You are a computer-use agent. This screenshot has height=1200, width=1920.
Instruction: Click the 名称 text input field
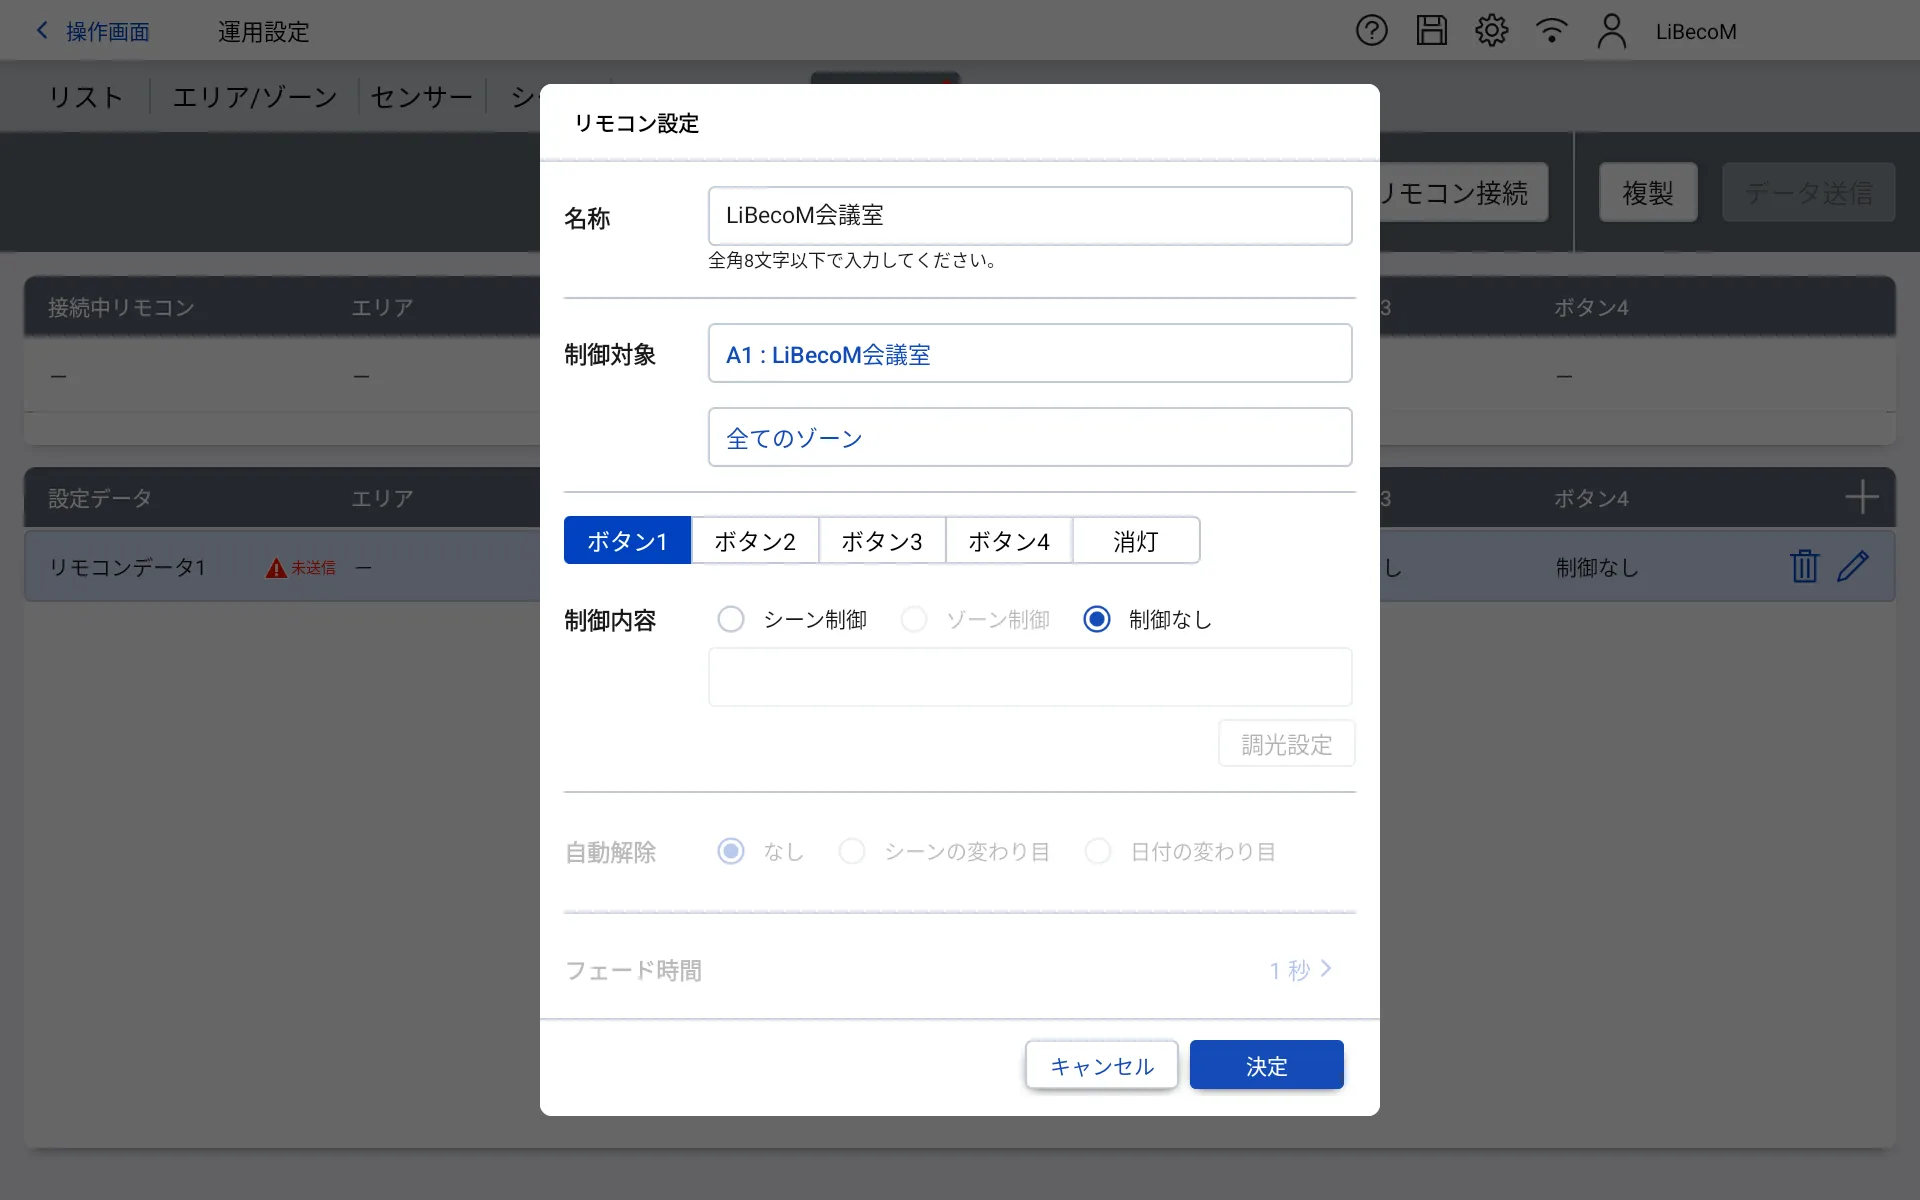(1029, 216)
